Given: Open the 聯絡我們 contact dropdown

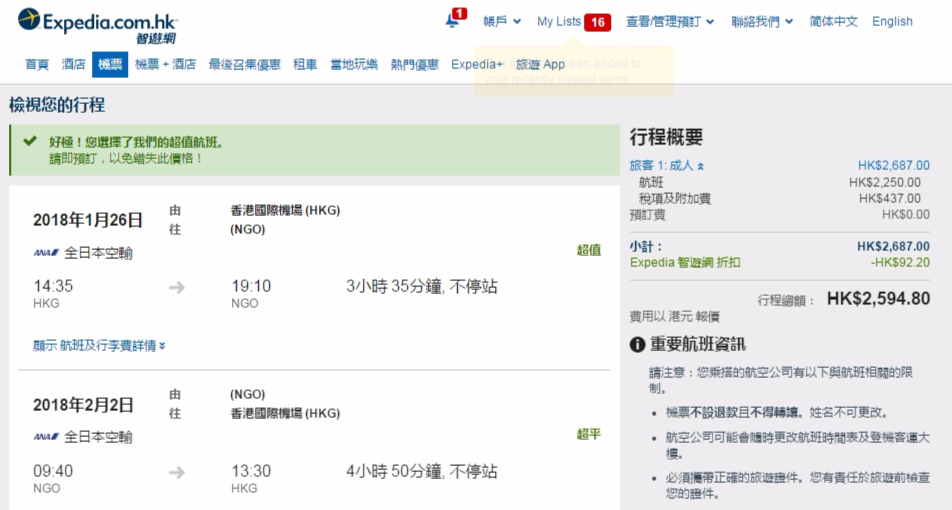Looking at the screenshot, I should [761, 21].
